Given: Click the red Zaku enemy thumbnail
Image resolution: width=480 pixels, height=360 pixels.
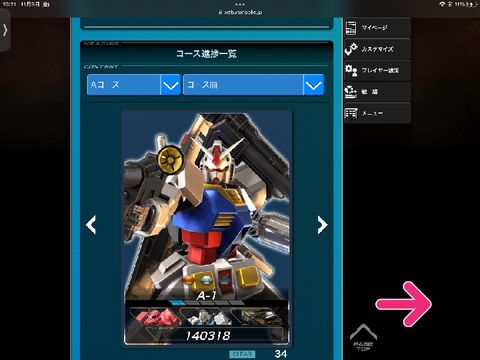Looking at the screenshot, I should [155, 317].
